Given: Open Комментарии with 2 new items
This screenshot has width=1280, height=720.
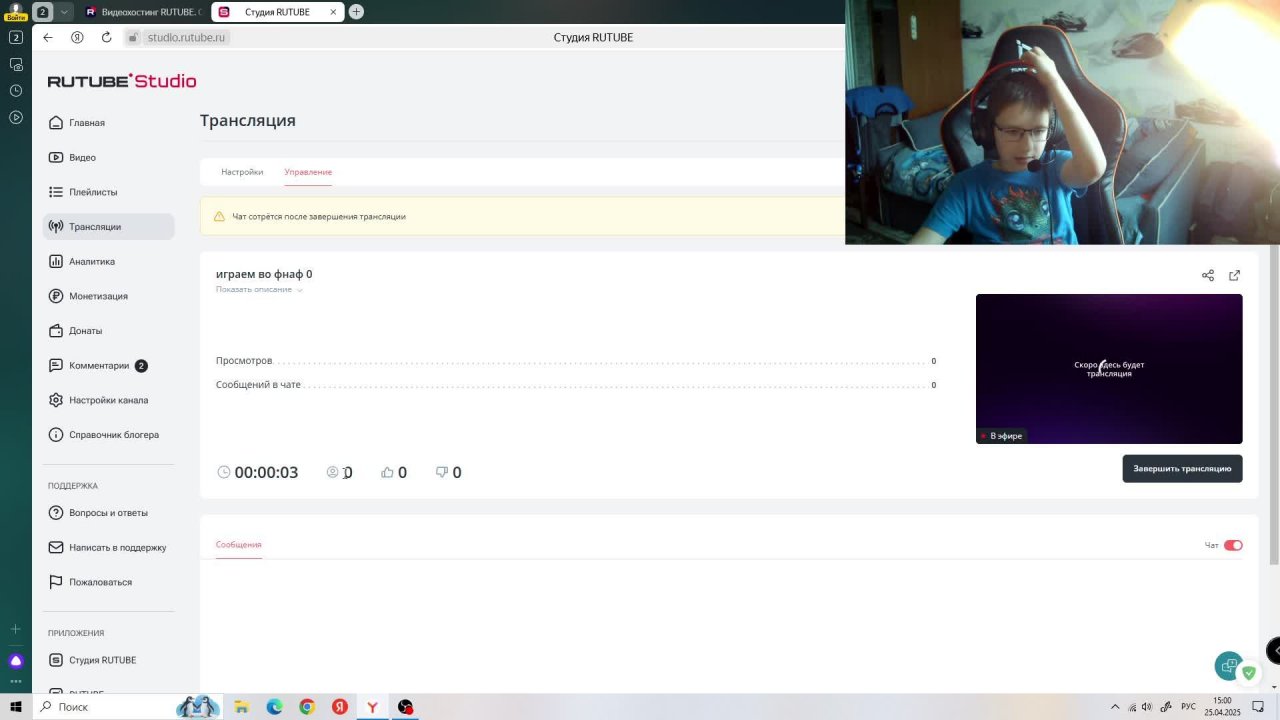Looking at the screenshot, I should [x=108, y=365].
